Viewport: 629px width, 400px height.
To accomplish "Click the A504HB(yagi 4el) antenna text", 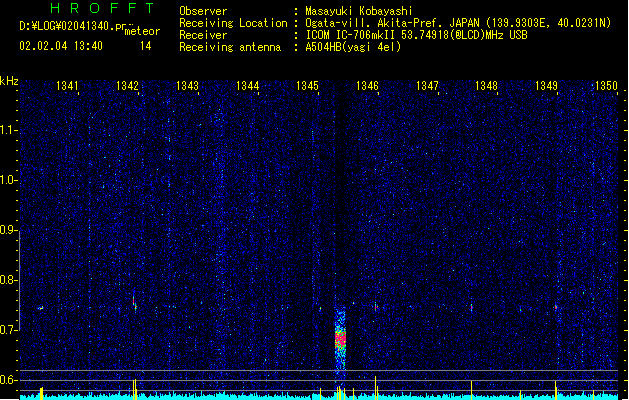I will (353, 47).
